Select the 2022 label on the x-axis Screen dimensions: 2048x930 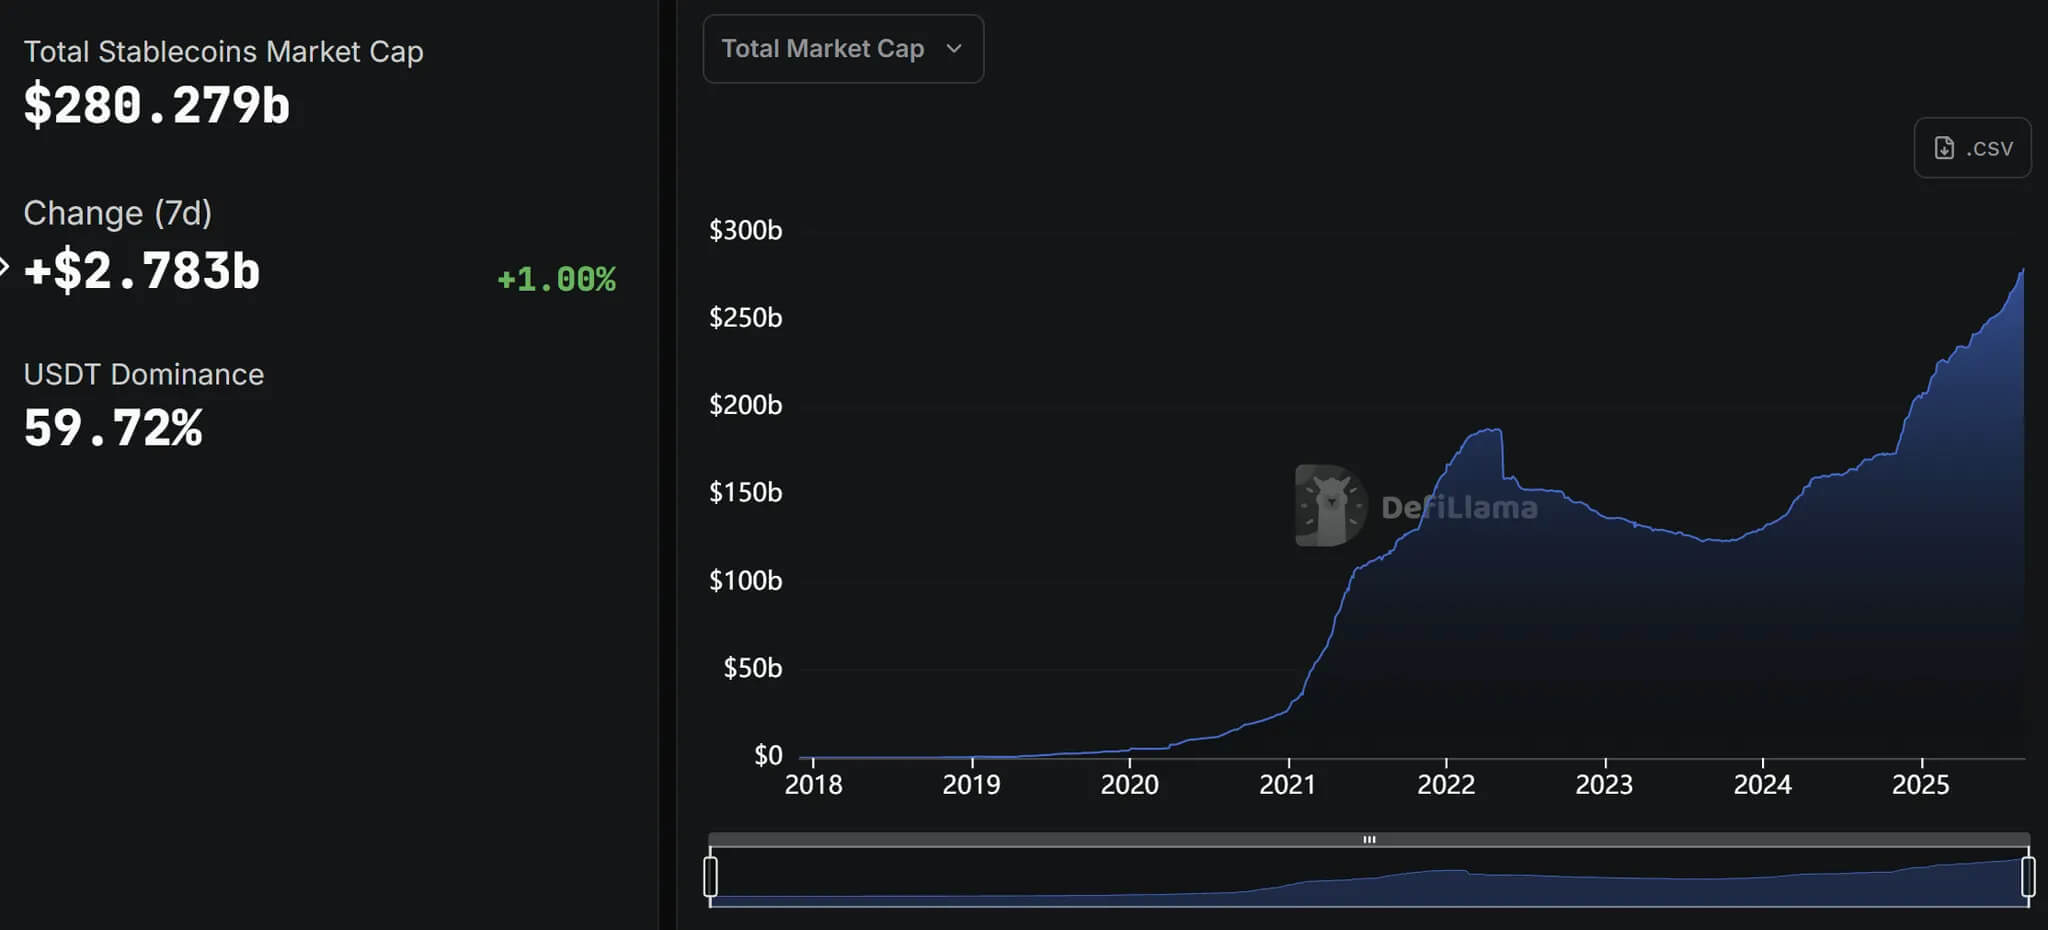[x=1446, y=785]
